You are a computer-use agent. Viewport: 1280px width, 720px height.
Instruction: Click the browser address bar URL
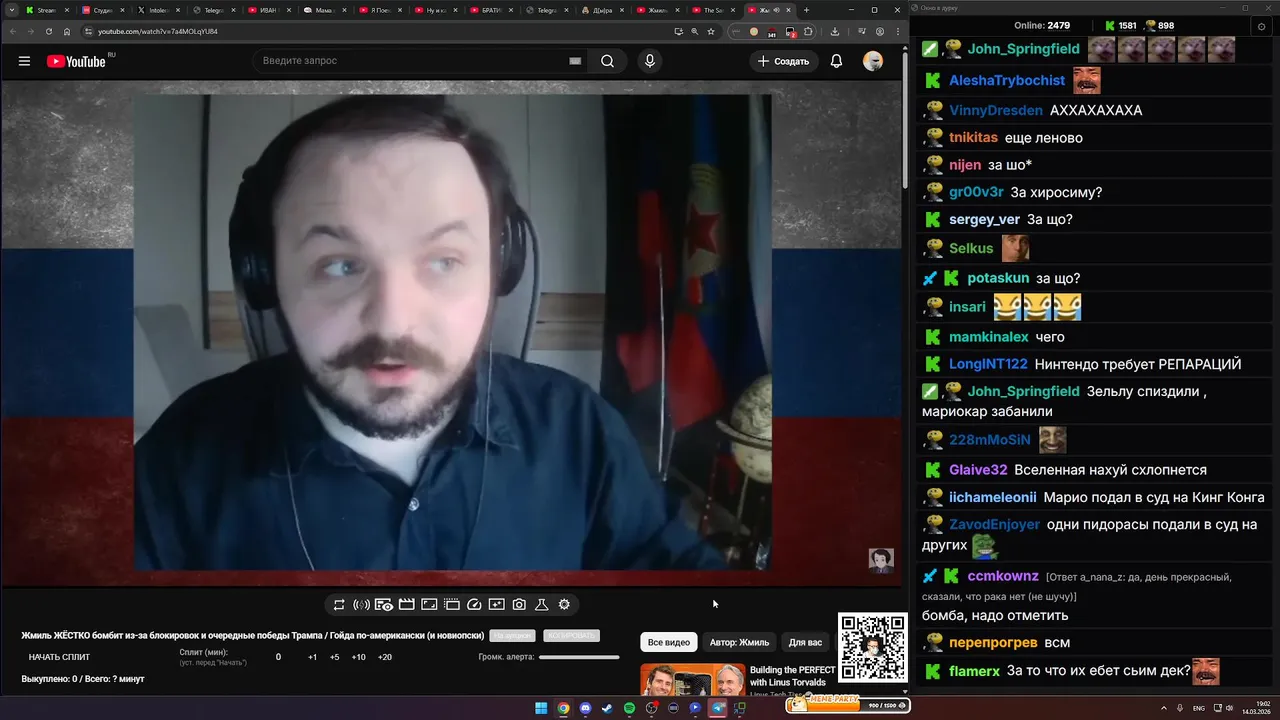[x=158, y=31]
